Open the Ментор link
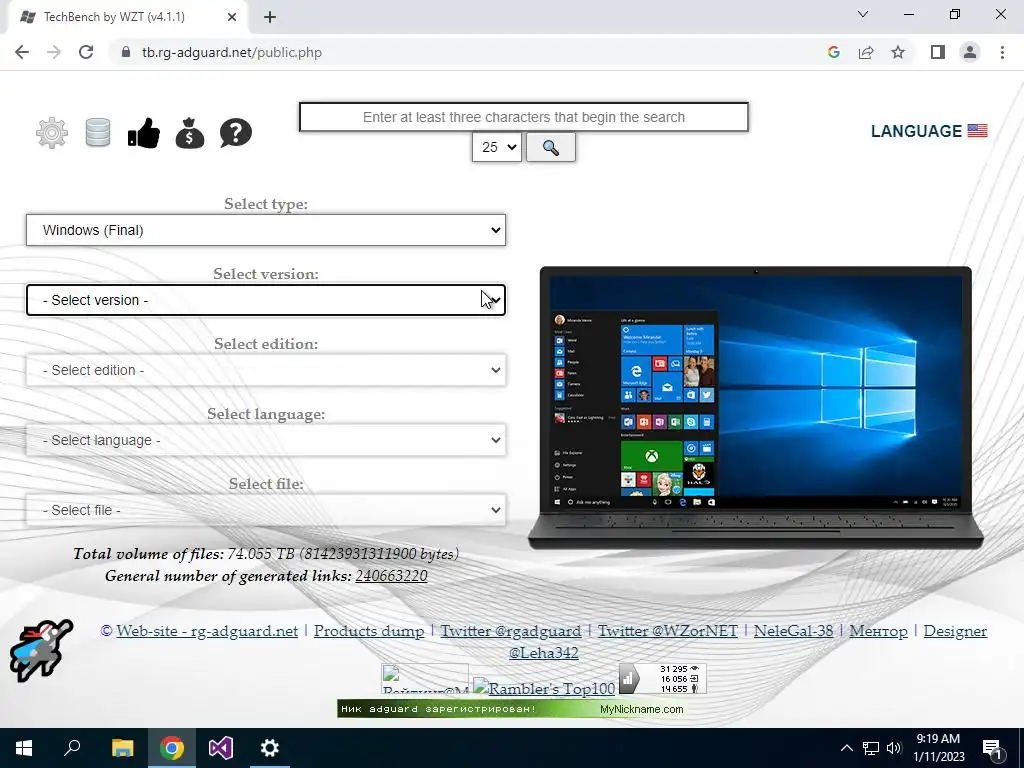This screenshot has width=1024, height=768. [x=878, y=631]
